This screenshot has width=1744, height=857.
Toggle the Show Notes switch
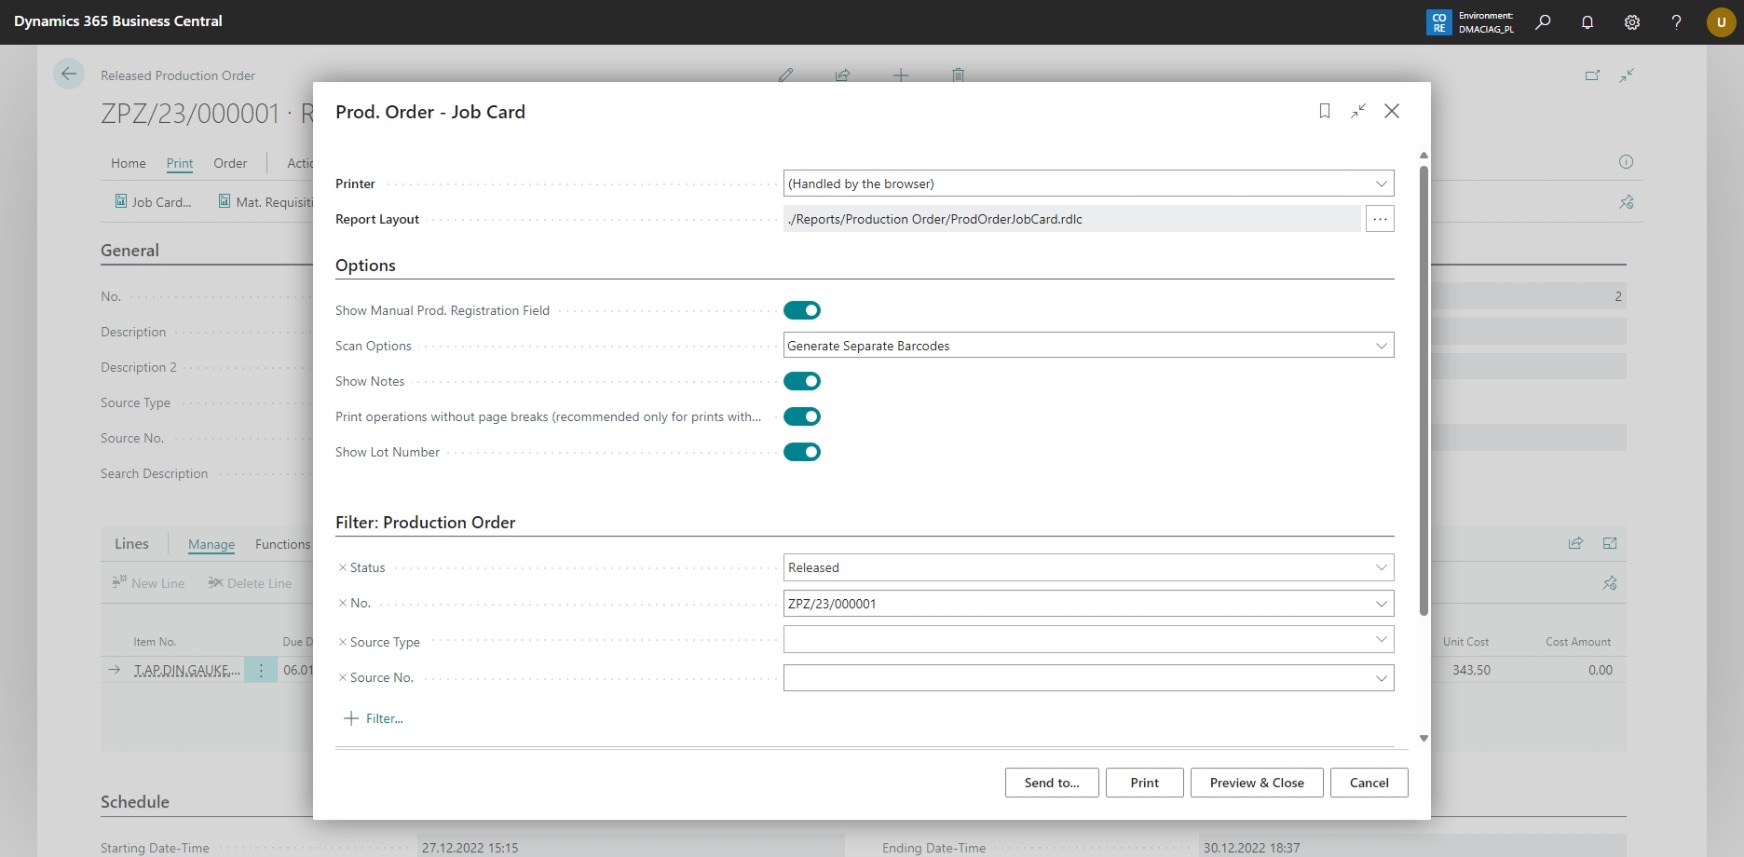802,381
